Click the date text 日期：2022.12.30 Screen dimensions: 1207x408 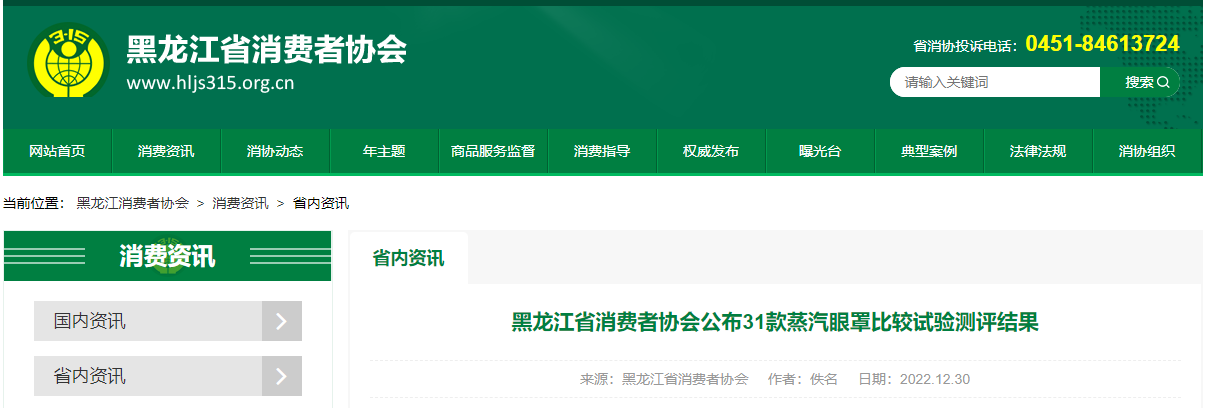point(914,379)
